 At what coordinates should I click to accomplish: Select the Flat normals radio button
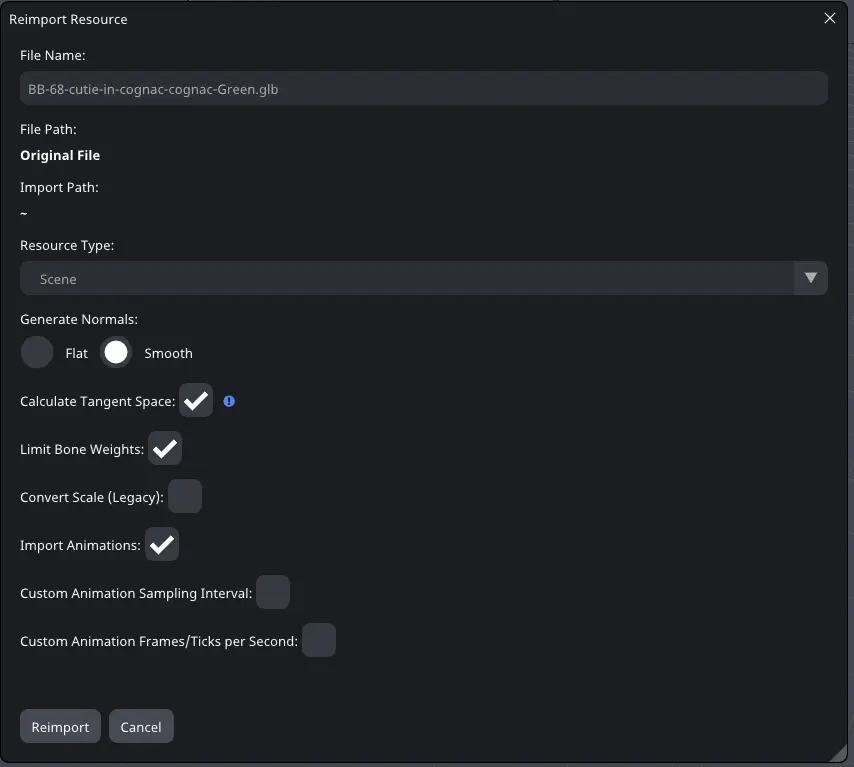coord(37,352)
